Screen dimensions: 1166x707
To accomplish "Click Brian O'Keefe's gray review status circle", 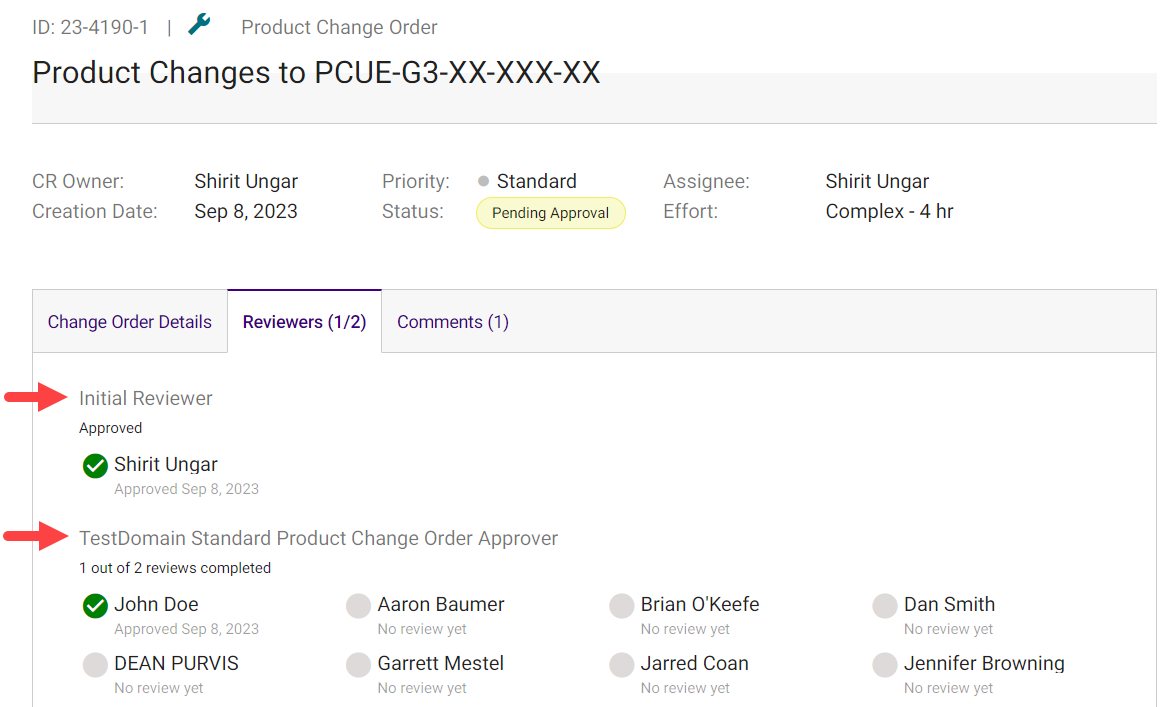I will coord(622,605).
